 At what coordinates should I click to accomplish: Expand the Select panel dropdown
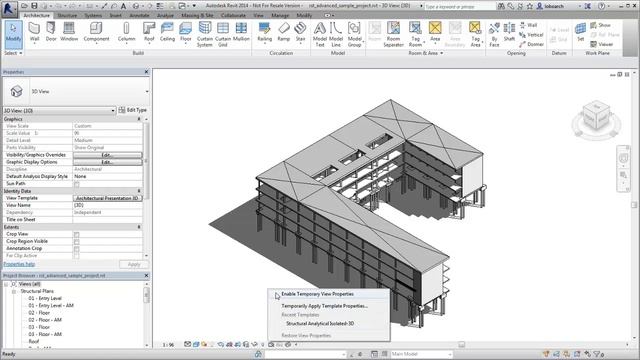(13, 53)
